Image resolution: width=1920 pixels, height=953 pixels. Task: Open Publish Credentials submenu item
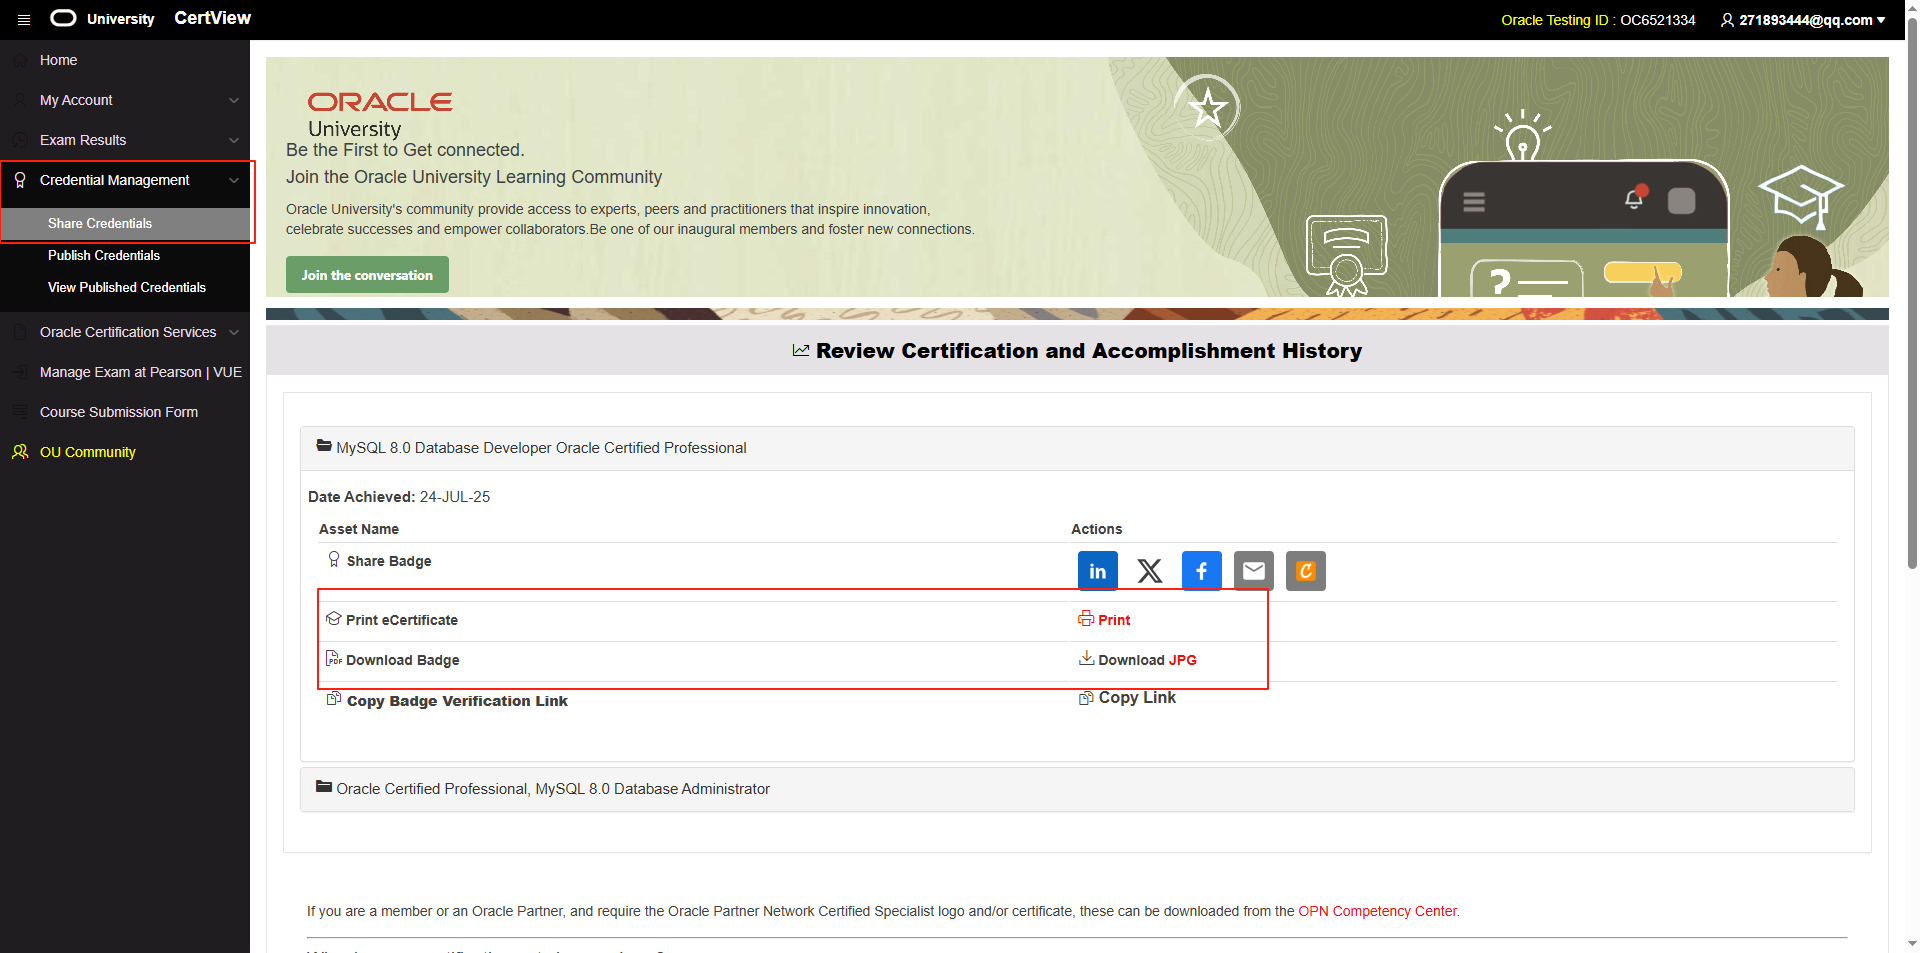coord(104,255)
